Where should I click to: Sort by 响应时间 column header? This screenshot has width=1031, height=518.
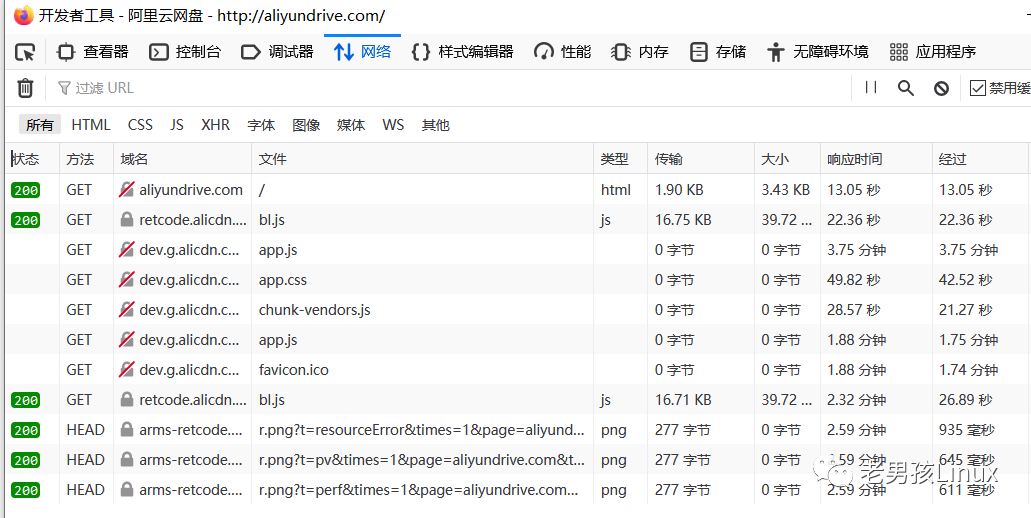876,159
